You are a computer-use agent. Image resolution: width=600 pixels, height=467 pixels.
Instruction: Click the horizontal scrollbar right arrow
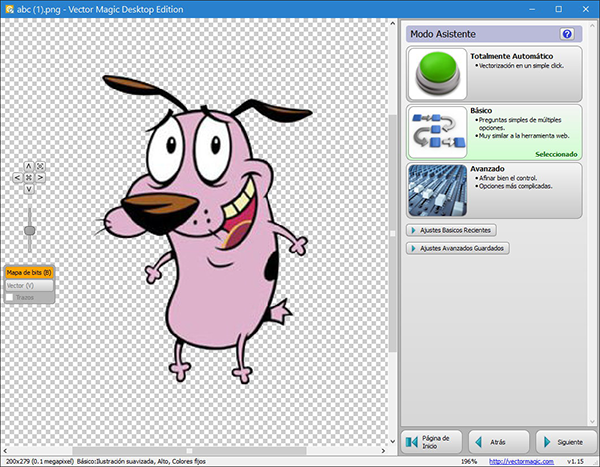point(383,451)
